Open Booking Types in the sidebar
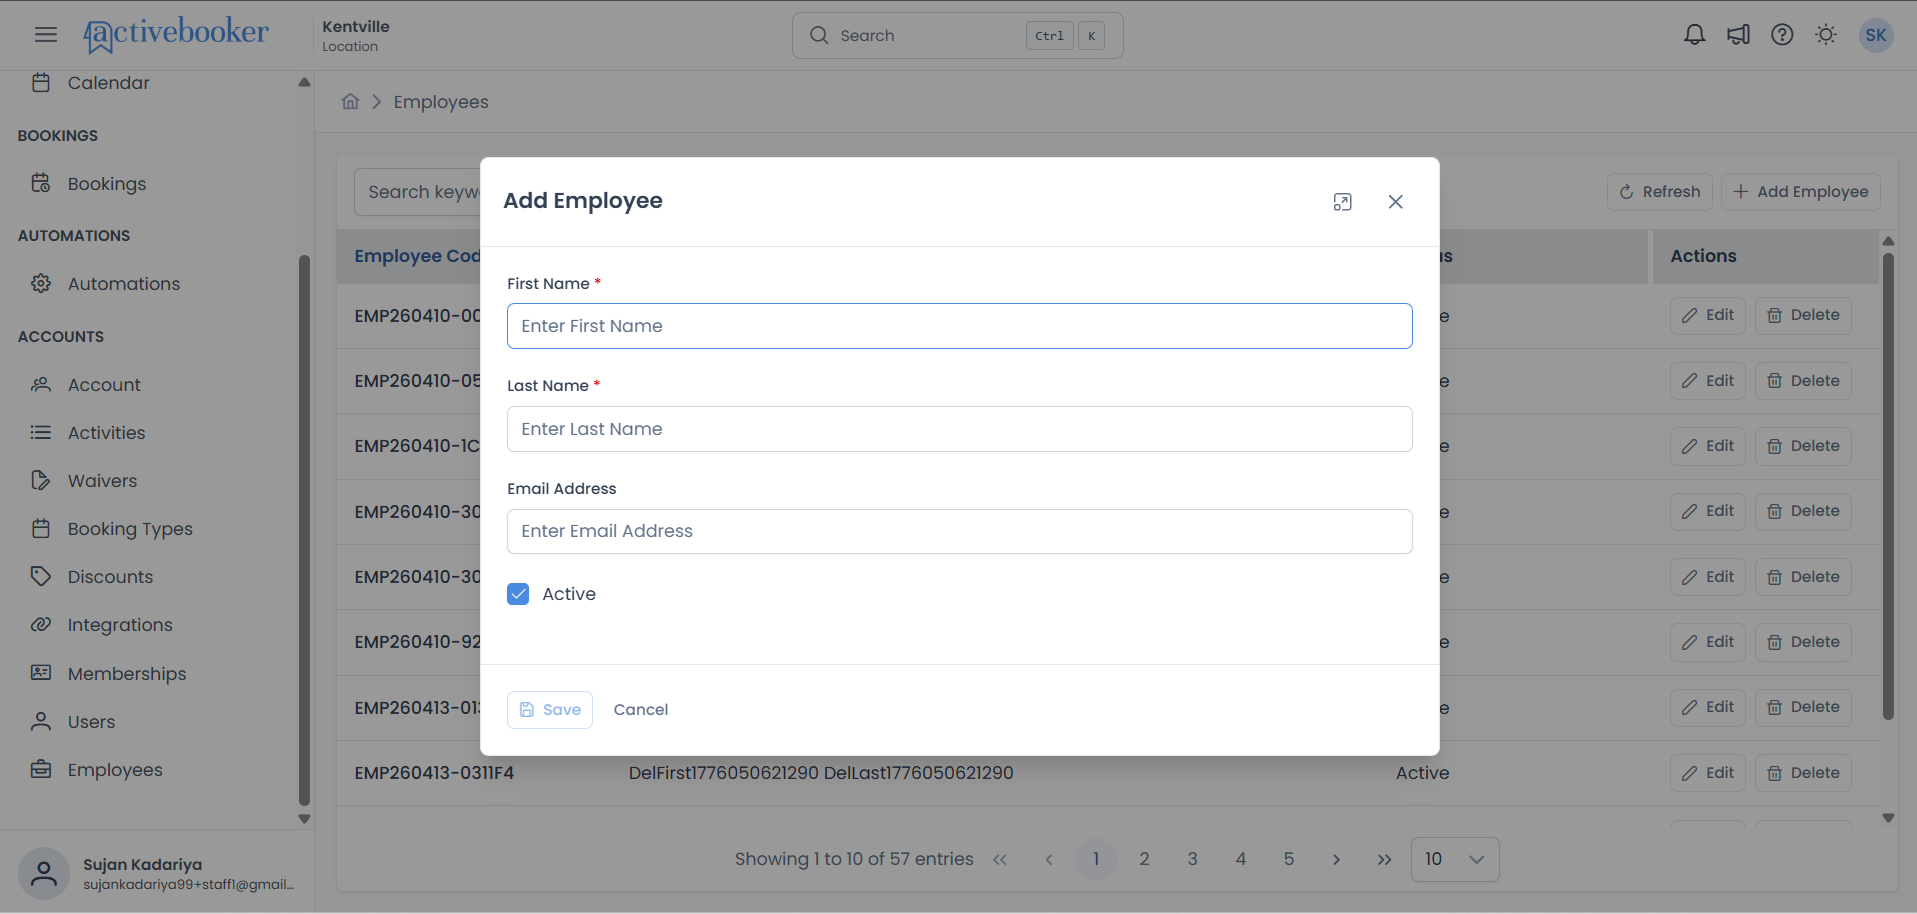Viewport: 1917px width, 914px height. 130,529
